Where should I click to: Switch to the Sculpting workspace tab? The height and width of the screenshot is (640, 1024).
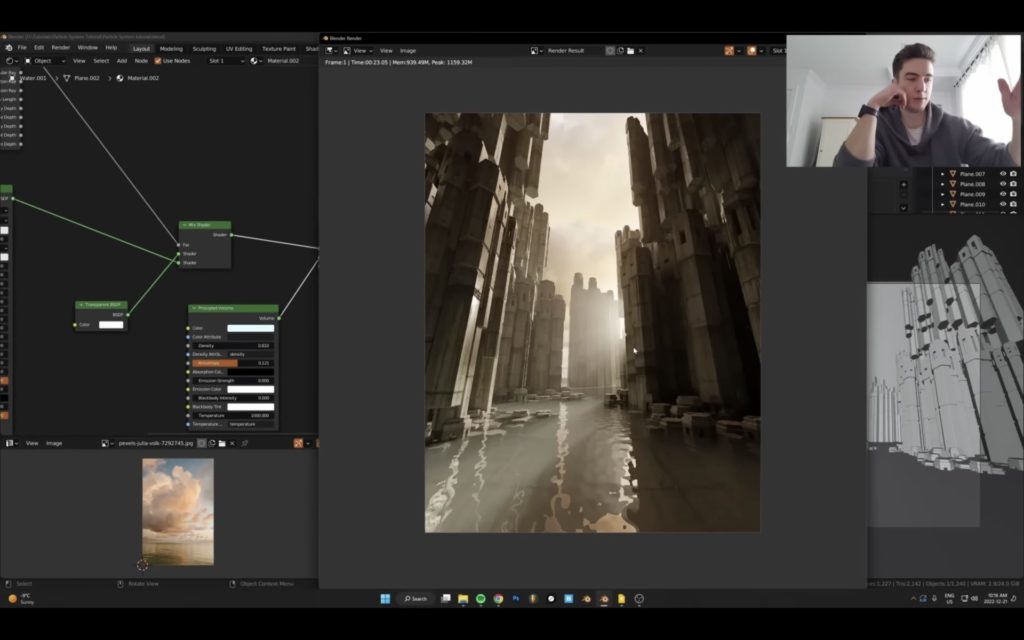[204, 48]
